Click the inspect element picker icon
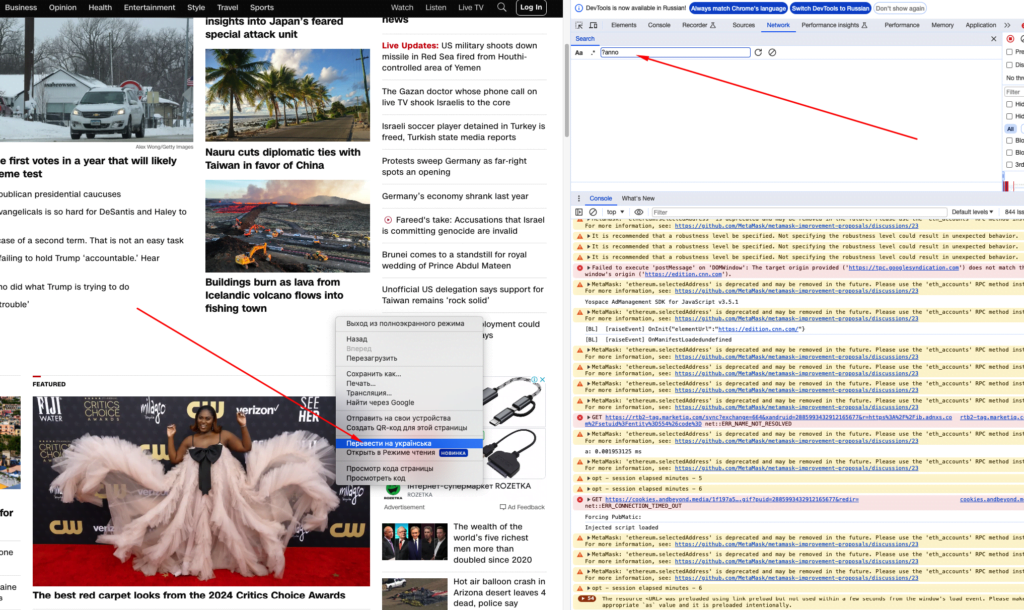 (x=581, y=25)
